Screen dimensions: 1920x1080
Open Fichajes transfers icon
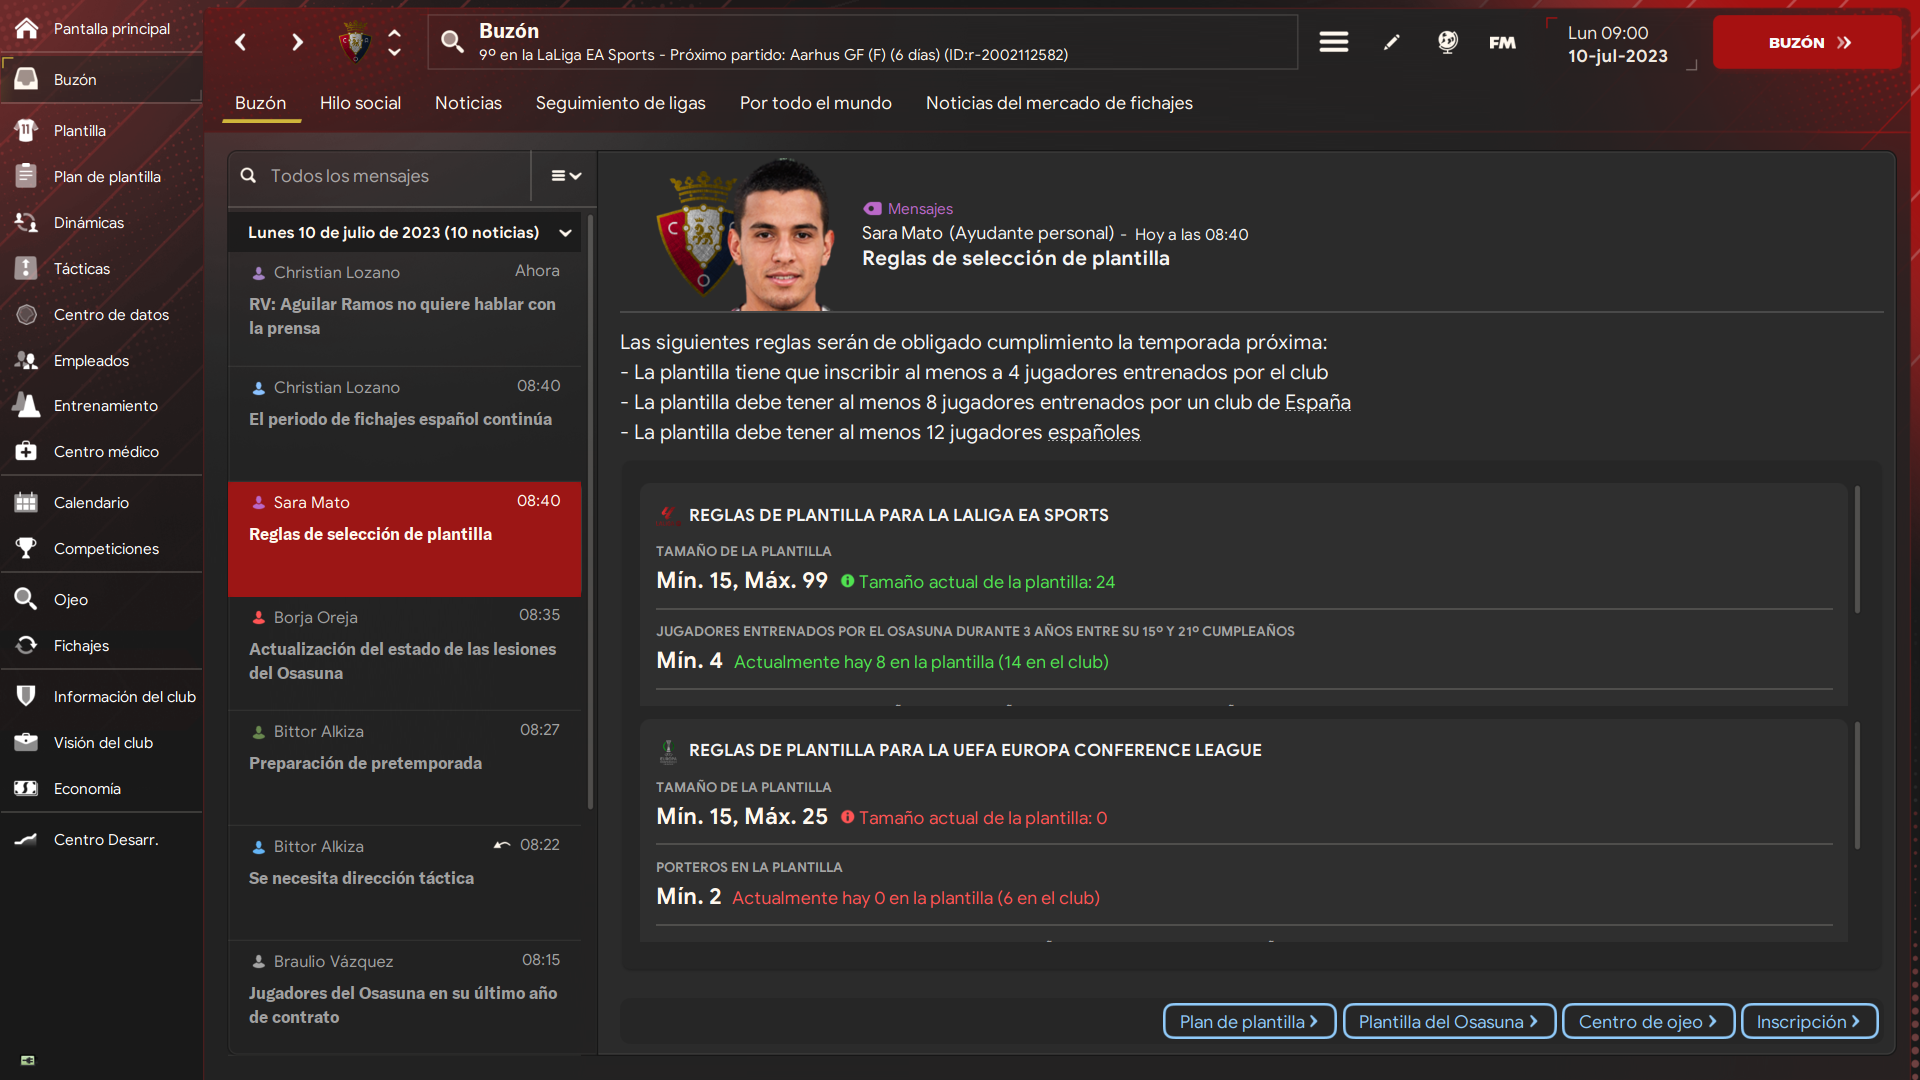pyautogui.click(x=27, y=645)
